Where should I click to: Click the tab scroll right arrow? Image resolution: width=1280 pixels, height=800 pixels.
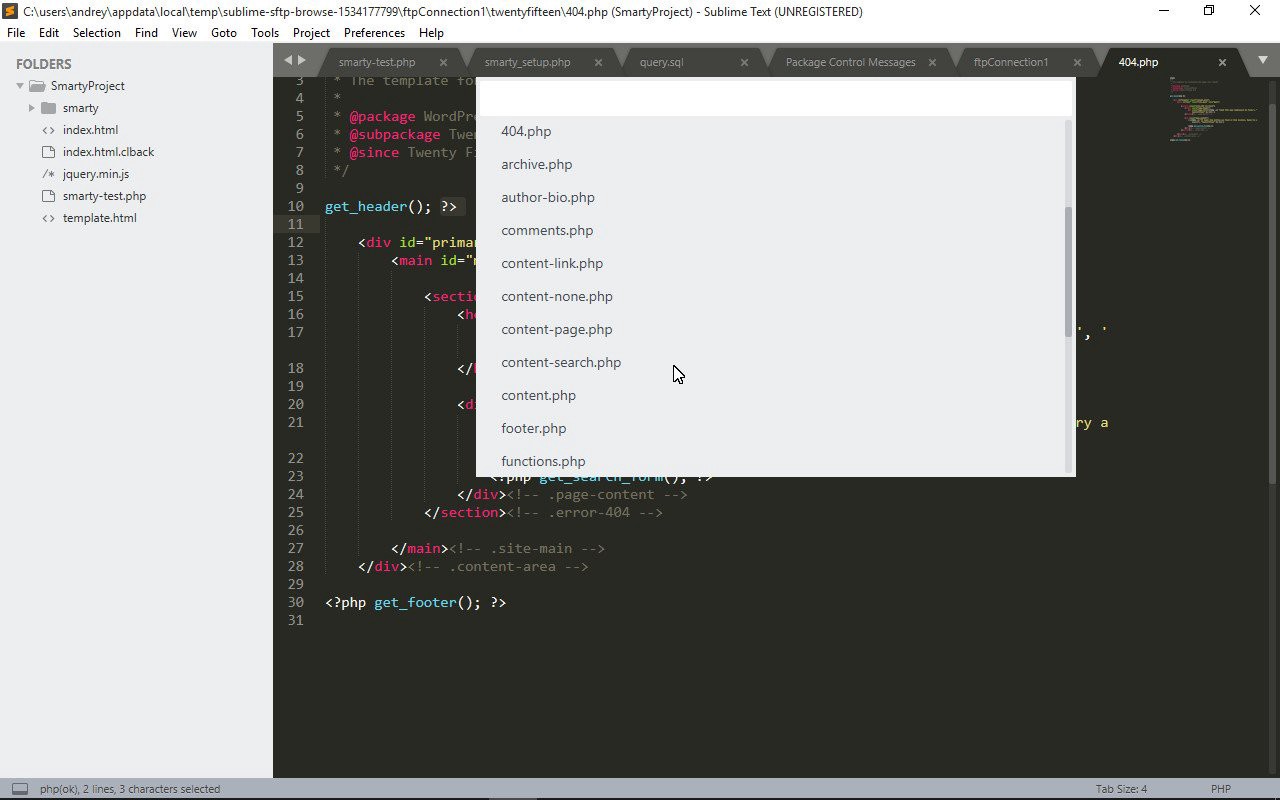click(x=302, y=61)
